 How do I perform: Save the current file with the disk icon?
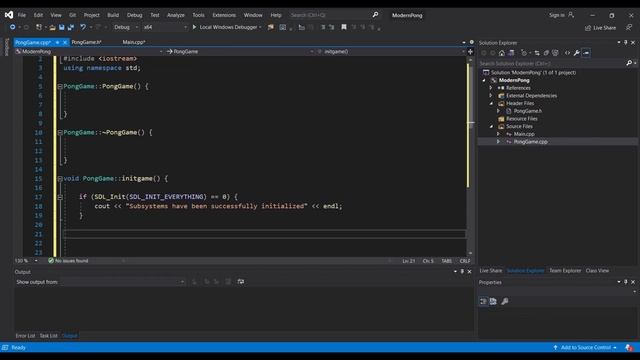click(x=62, y=27)
